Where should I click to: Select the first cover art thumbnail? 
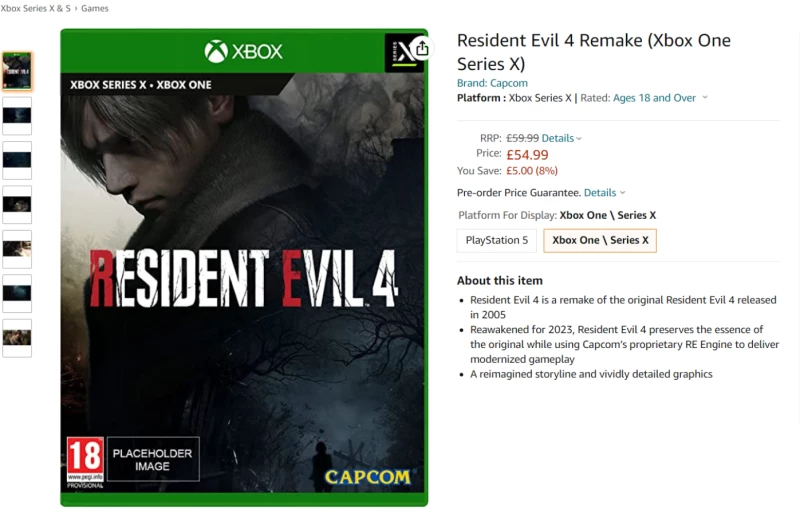click(17, 71)
